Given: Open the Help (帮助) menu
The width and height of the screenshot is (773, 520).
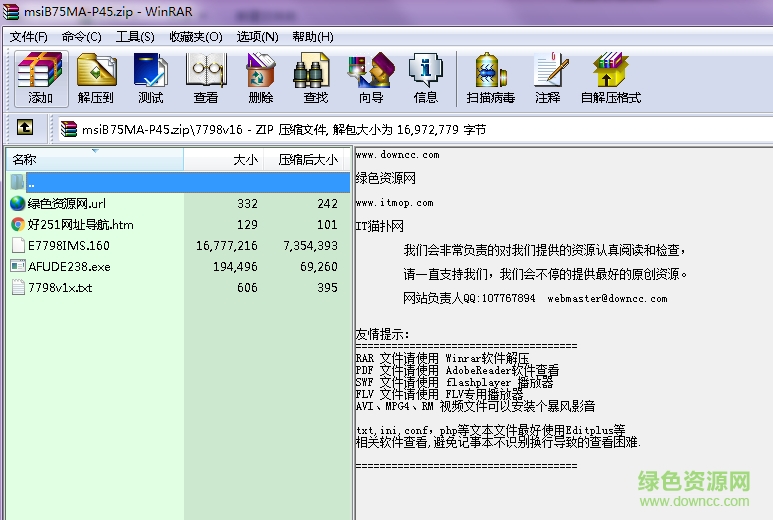Looking at the screenshot, I should click(x=313, y=37).
